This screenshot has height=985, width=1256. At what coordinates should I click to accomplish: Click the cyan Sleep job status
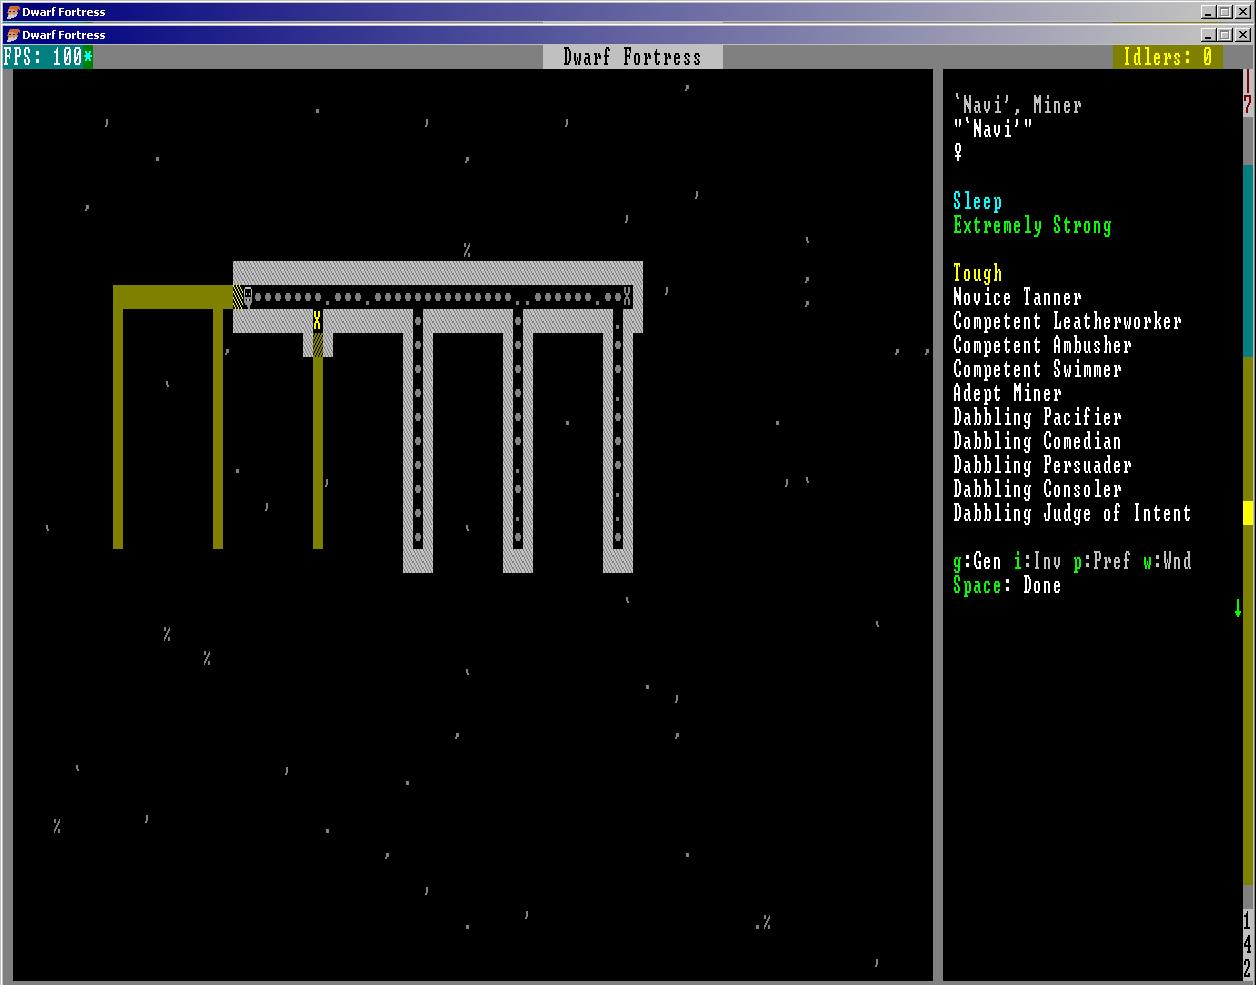(977, 201)
